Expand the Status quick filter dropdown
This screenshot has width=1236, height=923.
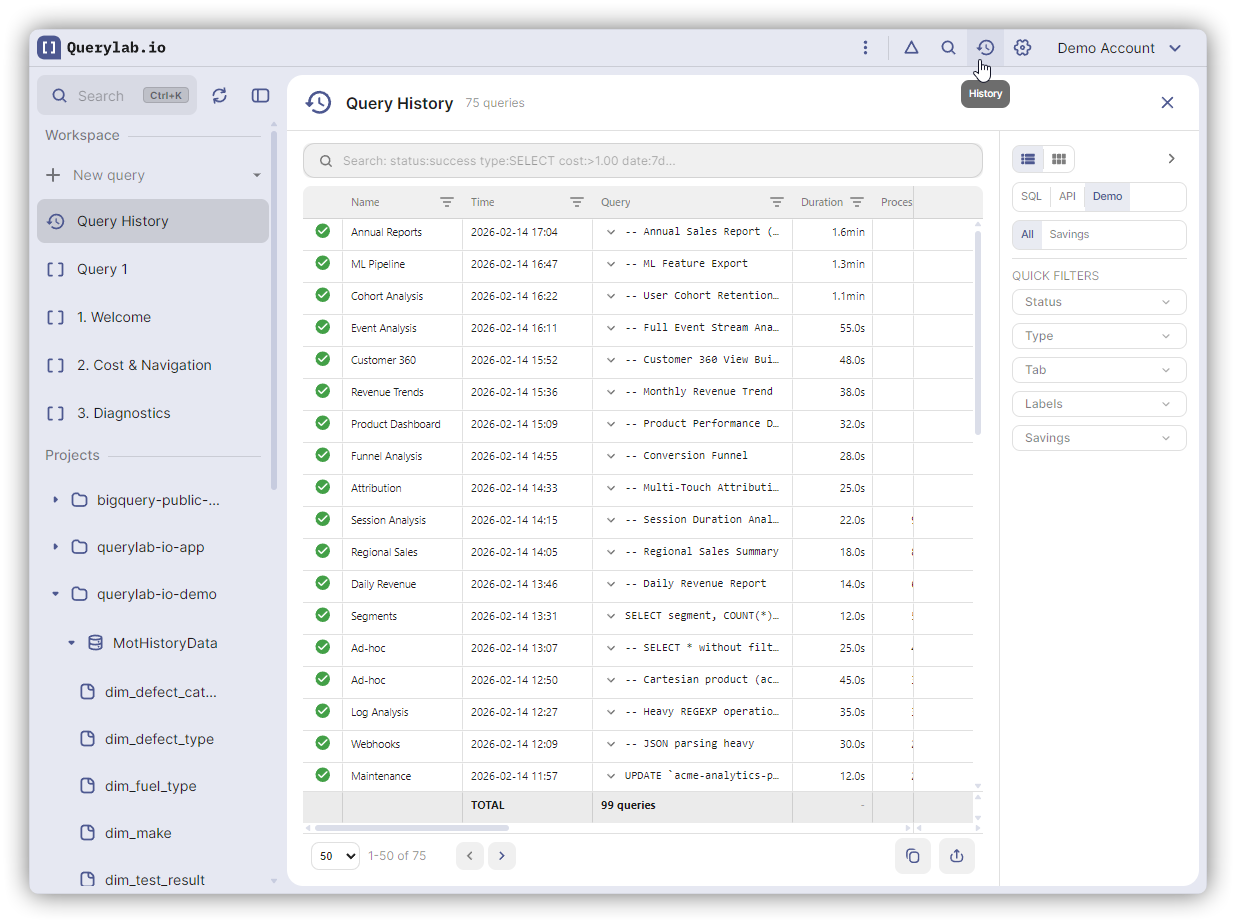tap(1098, 302)
